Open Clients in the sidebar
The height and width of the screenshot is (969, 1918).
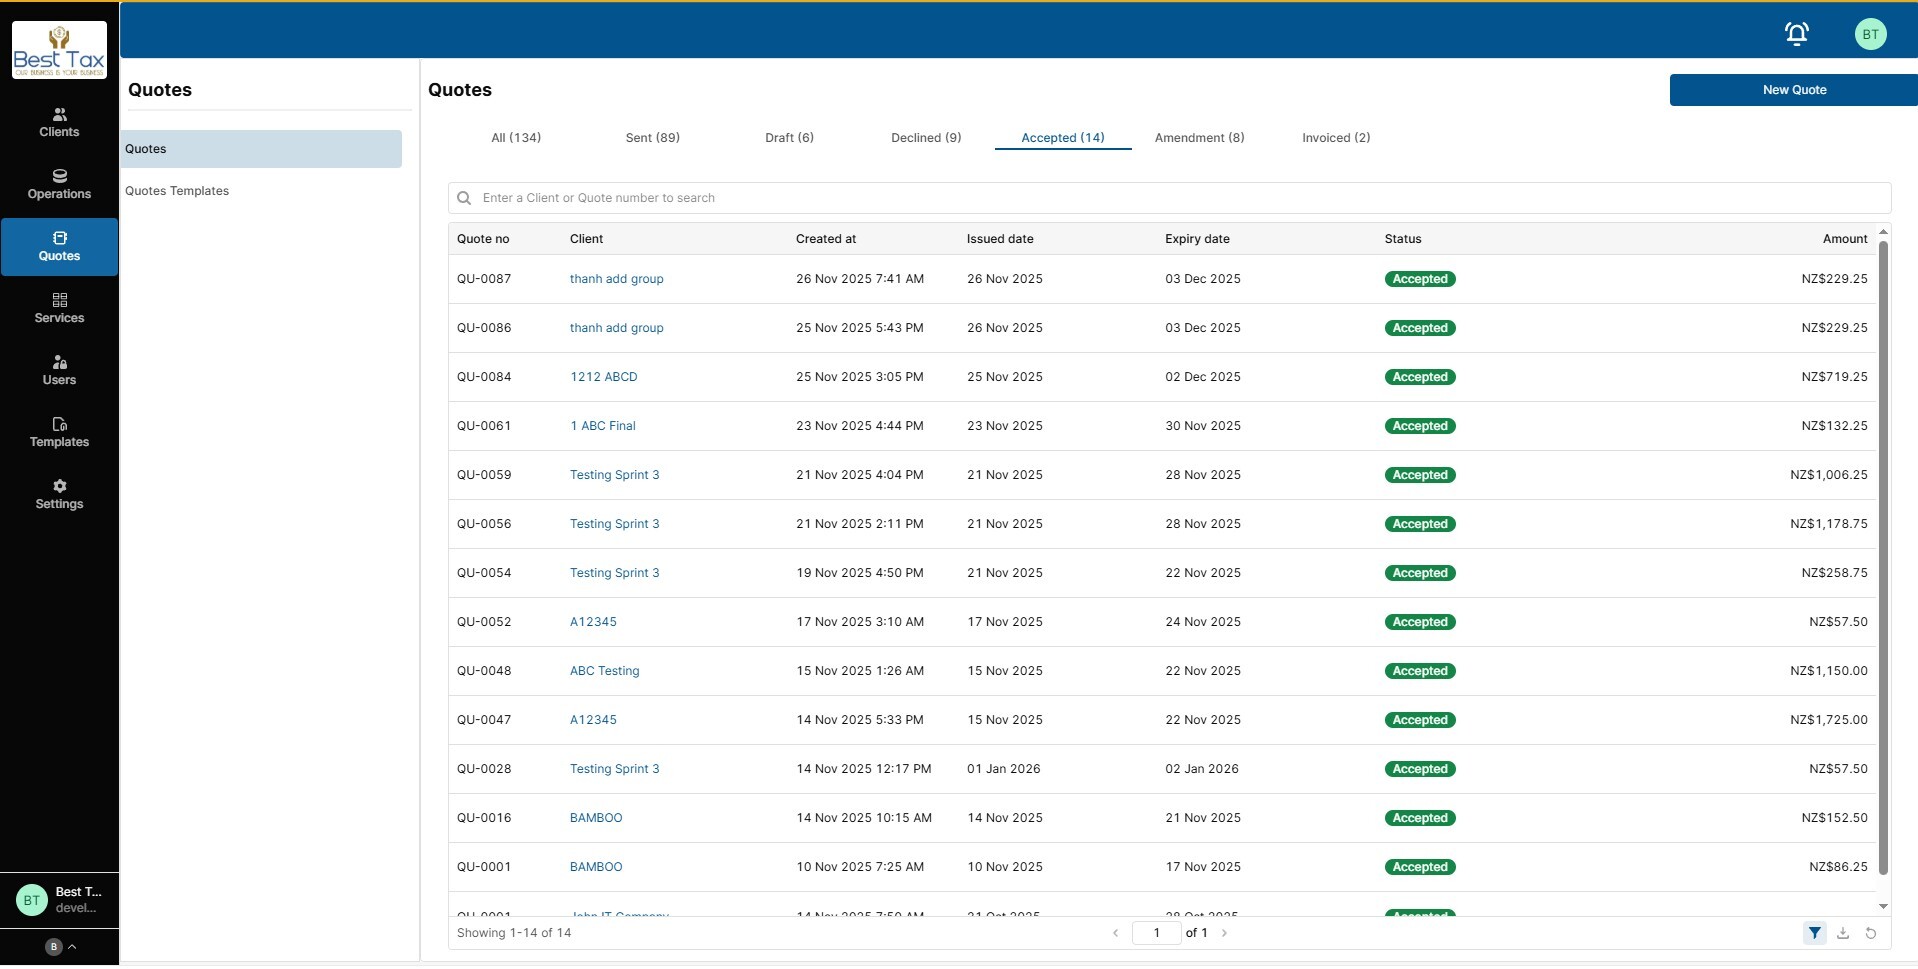coord(59,122)
